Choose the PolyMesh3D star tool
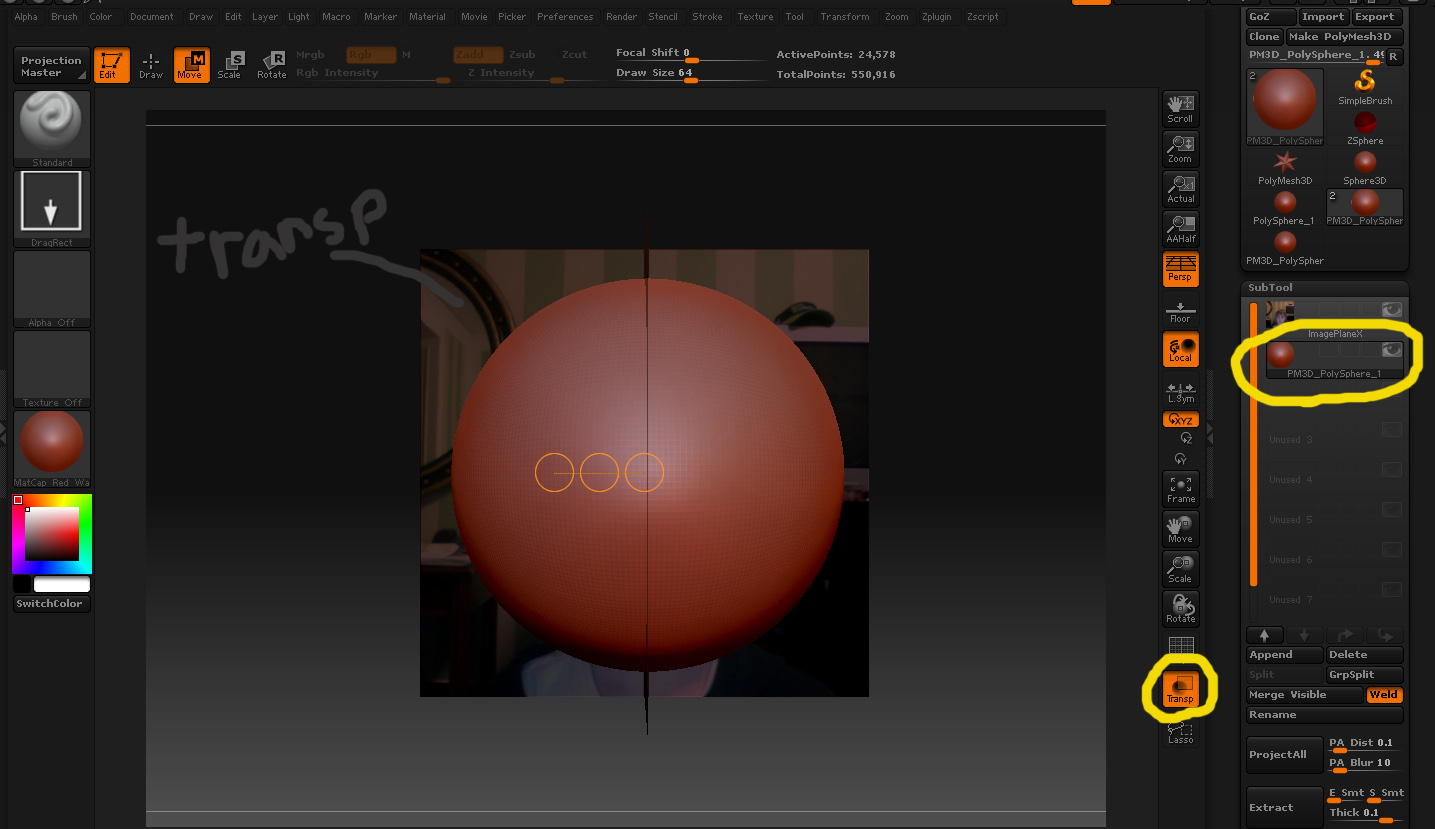 [x=1285, y=168]
